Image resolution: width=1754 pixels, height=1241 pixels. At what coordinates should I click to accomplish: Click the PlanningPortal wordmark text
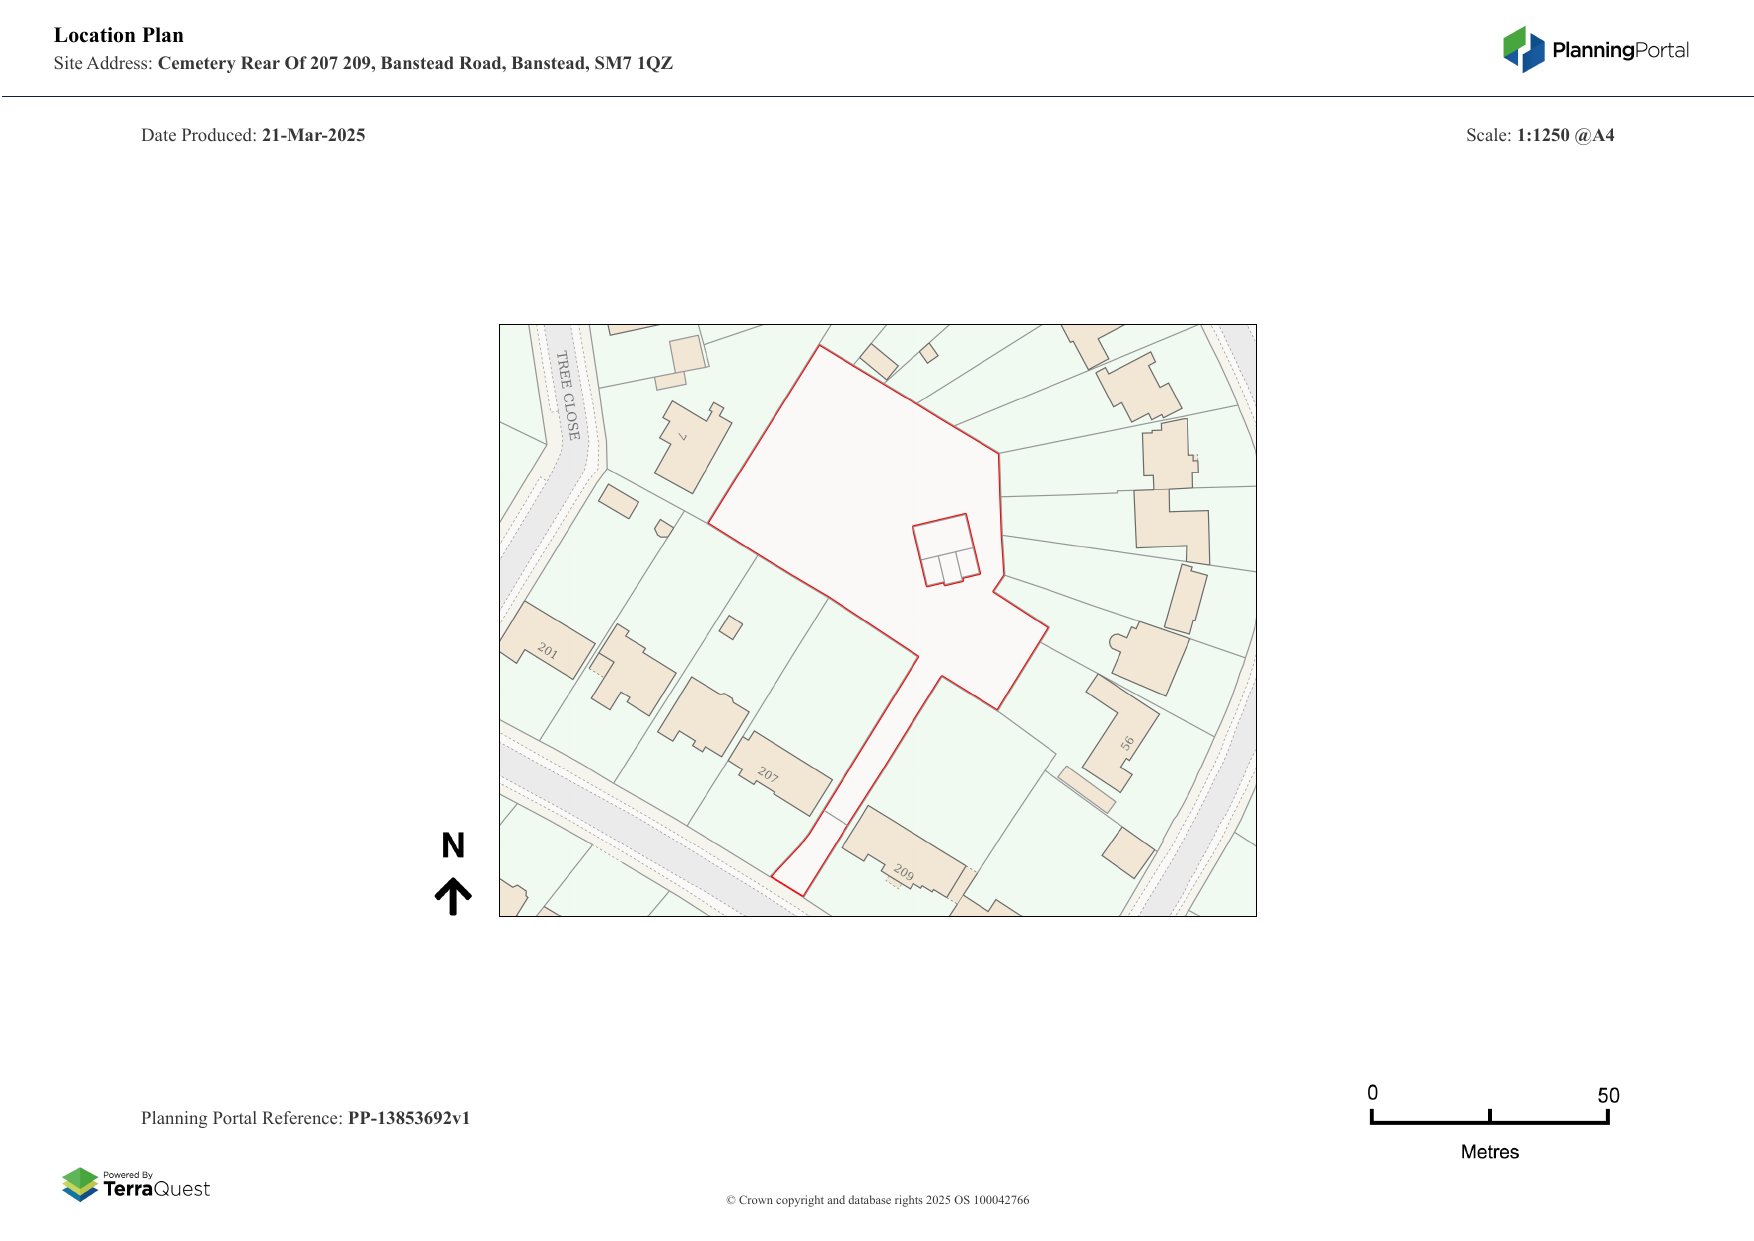click(1620, 50)
